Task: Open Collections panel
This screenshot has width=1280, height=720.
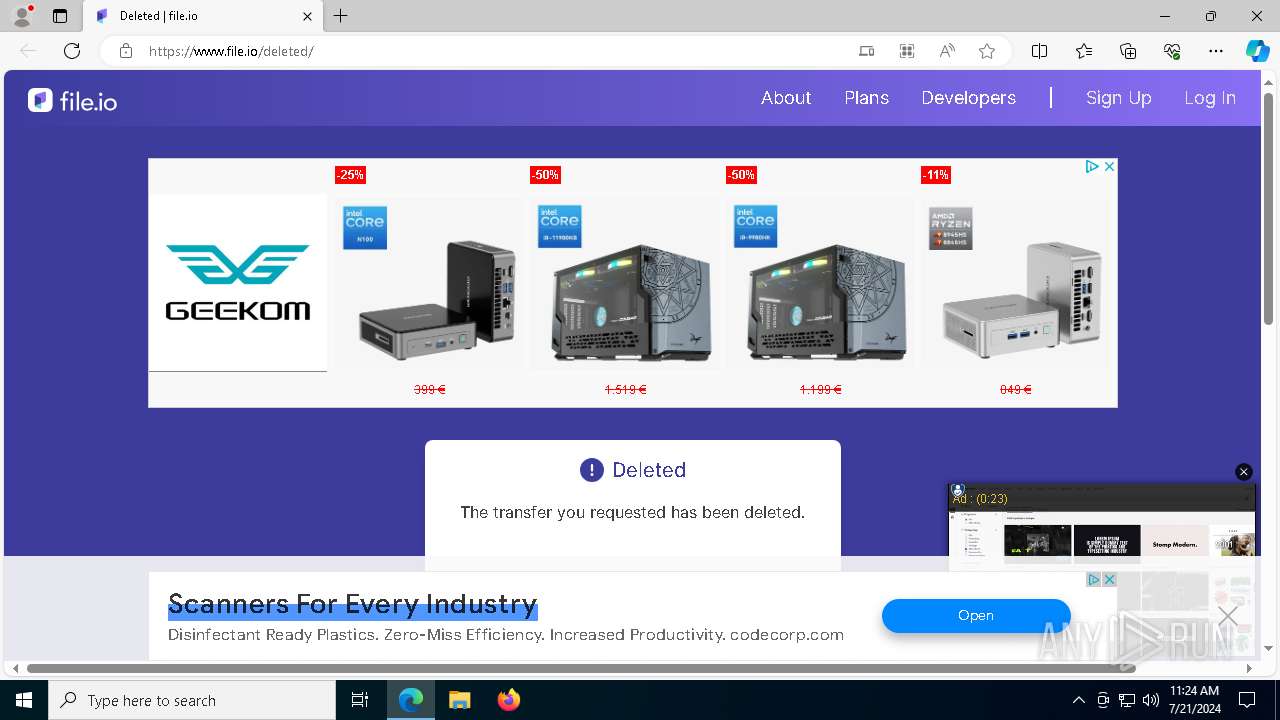Action: (1128, 51)
